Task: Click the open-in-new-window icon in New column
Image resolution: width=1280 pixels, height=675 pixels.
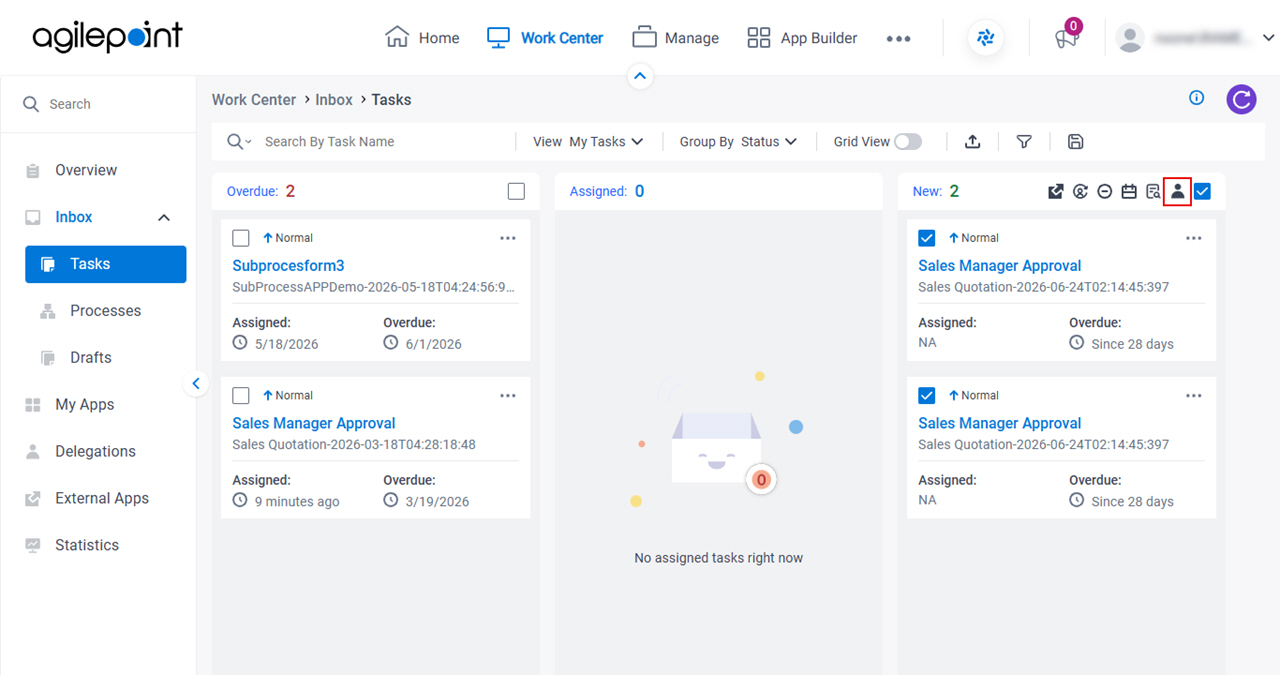Action: (1055, 191)
